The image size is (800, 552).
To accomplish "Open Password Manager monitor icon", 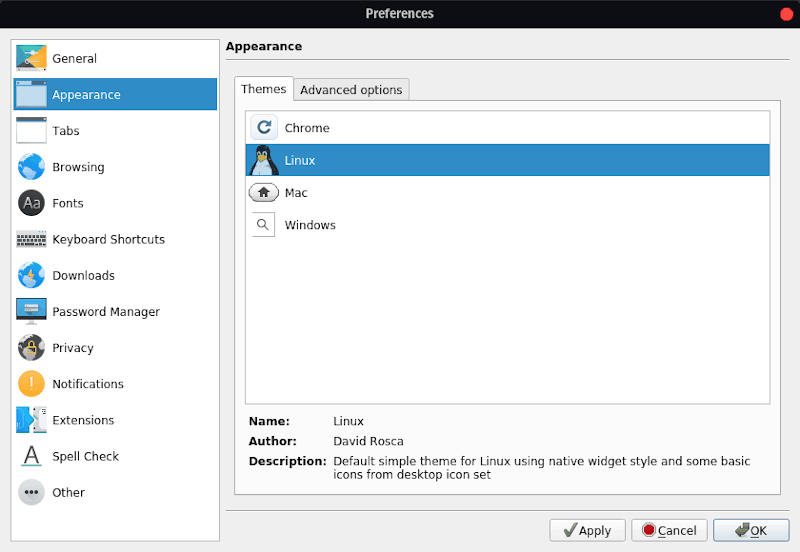I will coord(32,311).
